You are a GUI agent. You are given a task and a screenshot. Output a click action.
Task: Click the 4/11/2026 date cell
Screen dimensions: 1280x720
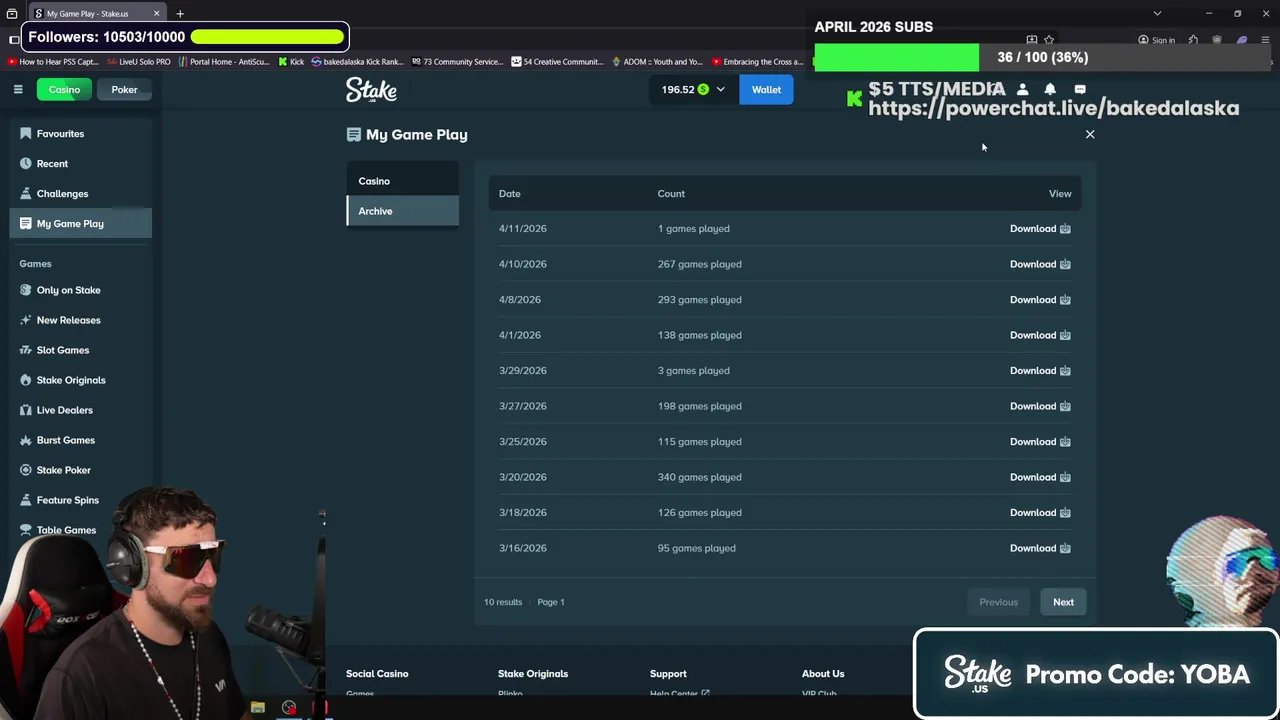pos(522,228)
